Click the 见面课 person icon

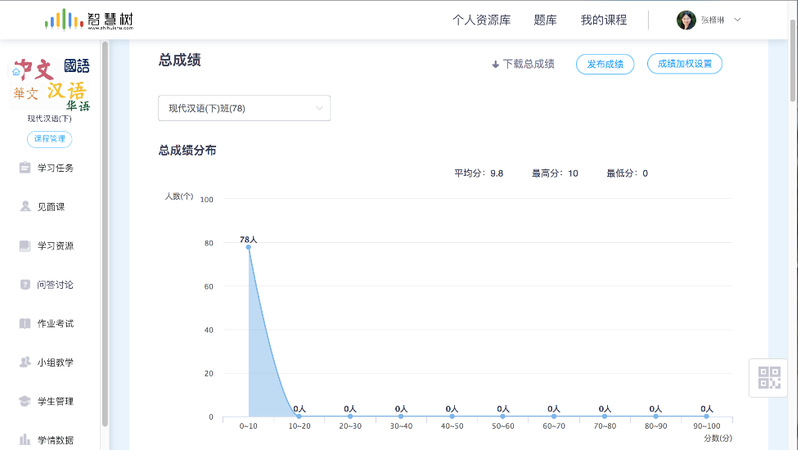pos(25,207)
